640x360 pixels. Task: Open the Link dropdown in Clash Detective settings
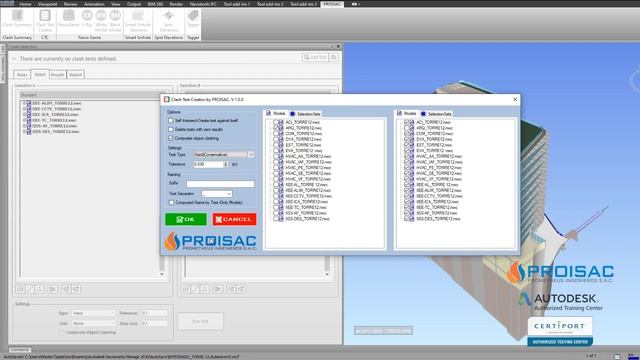click(93, 323)
